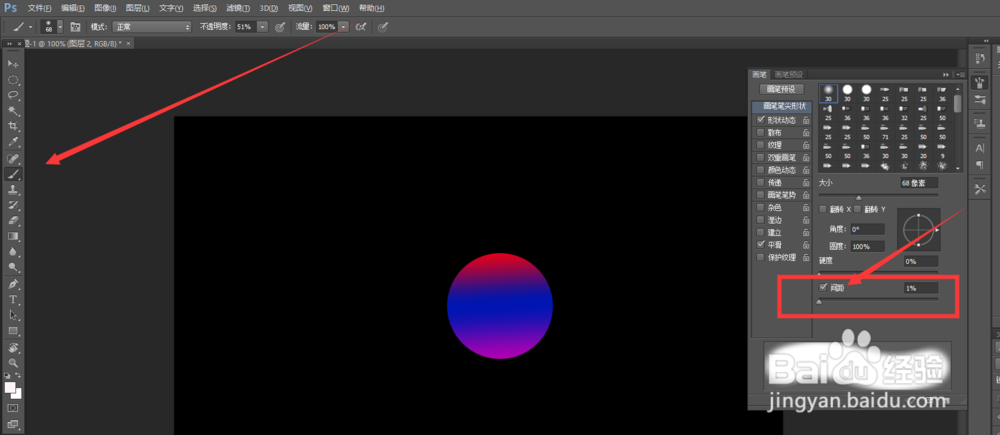Collapse Brush panel double-arrow
The width and height of the screenshot is (1000, 435).
point(946,74)
